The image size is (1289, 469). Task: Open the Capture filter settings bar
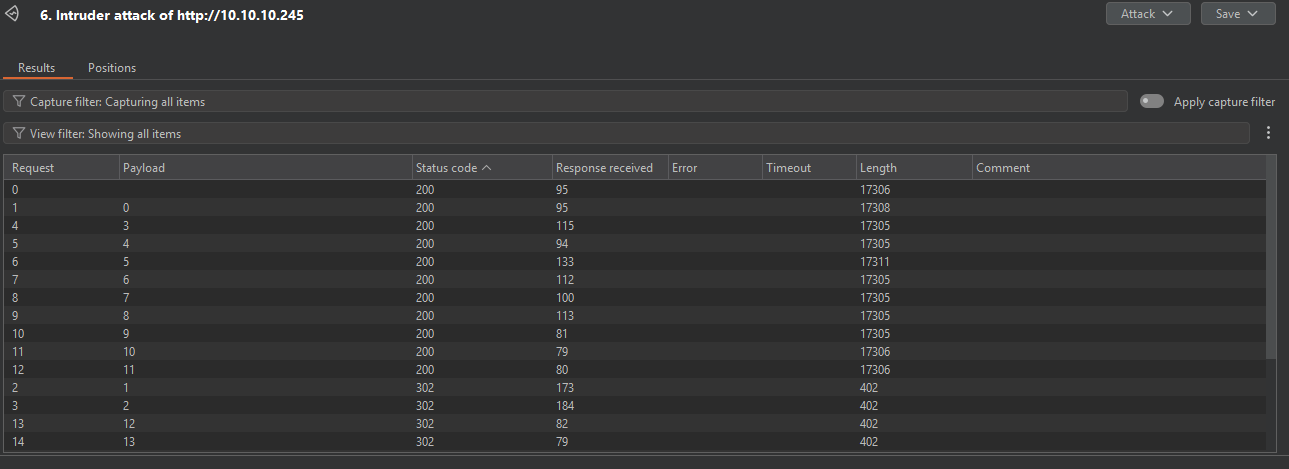[x=566, y=101]
